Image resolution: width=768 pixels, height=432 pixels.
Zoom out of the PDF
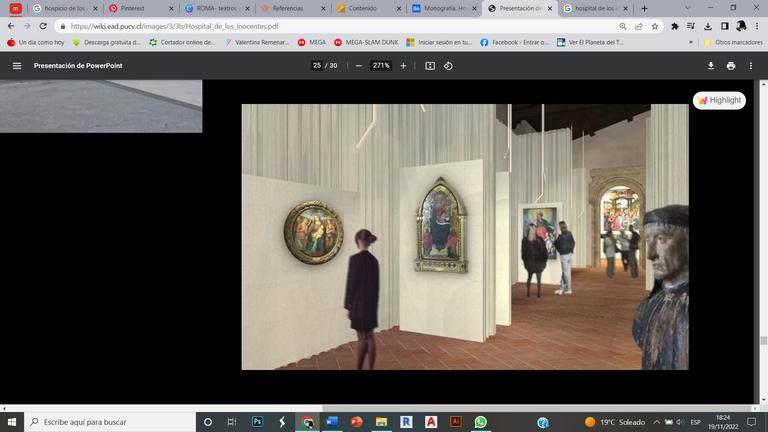click(x=359, y=66)
